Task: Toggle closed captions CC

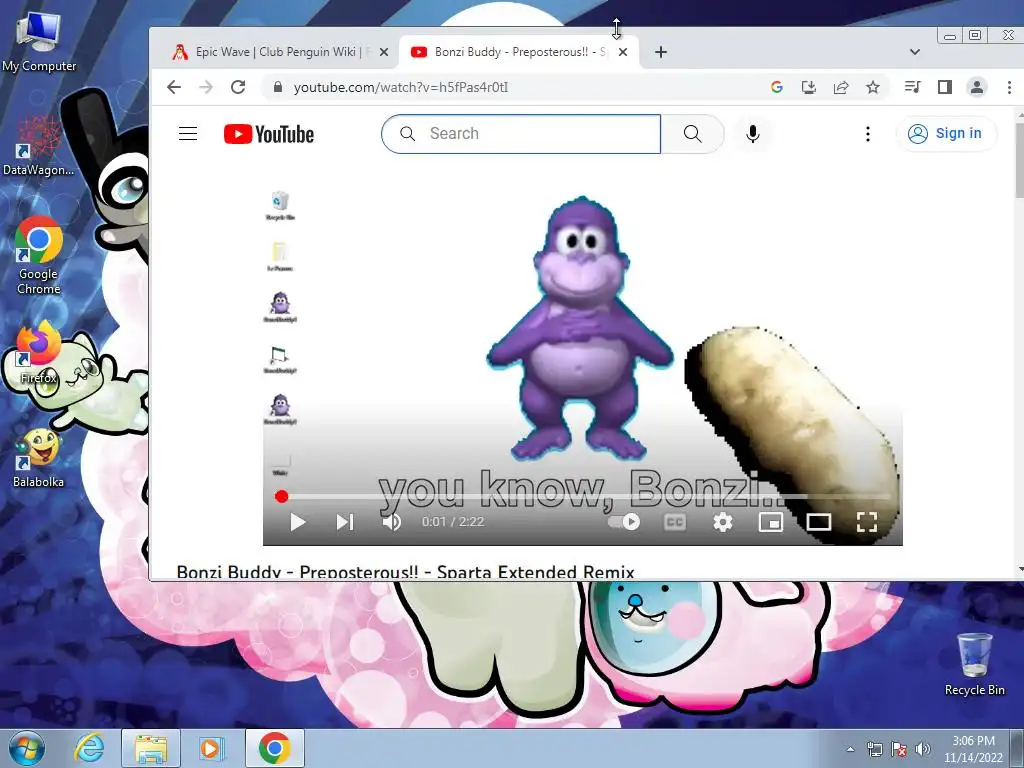Action: pos(675,522)
